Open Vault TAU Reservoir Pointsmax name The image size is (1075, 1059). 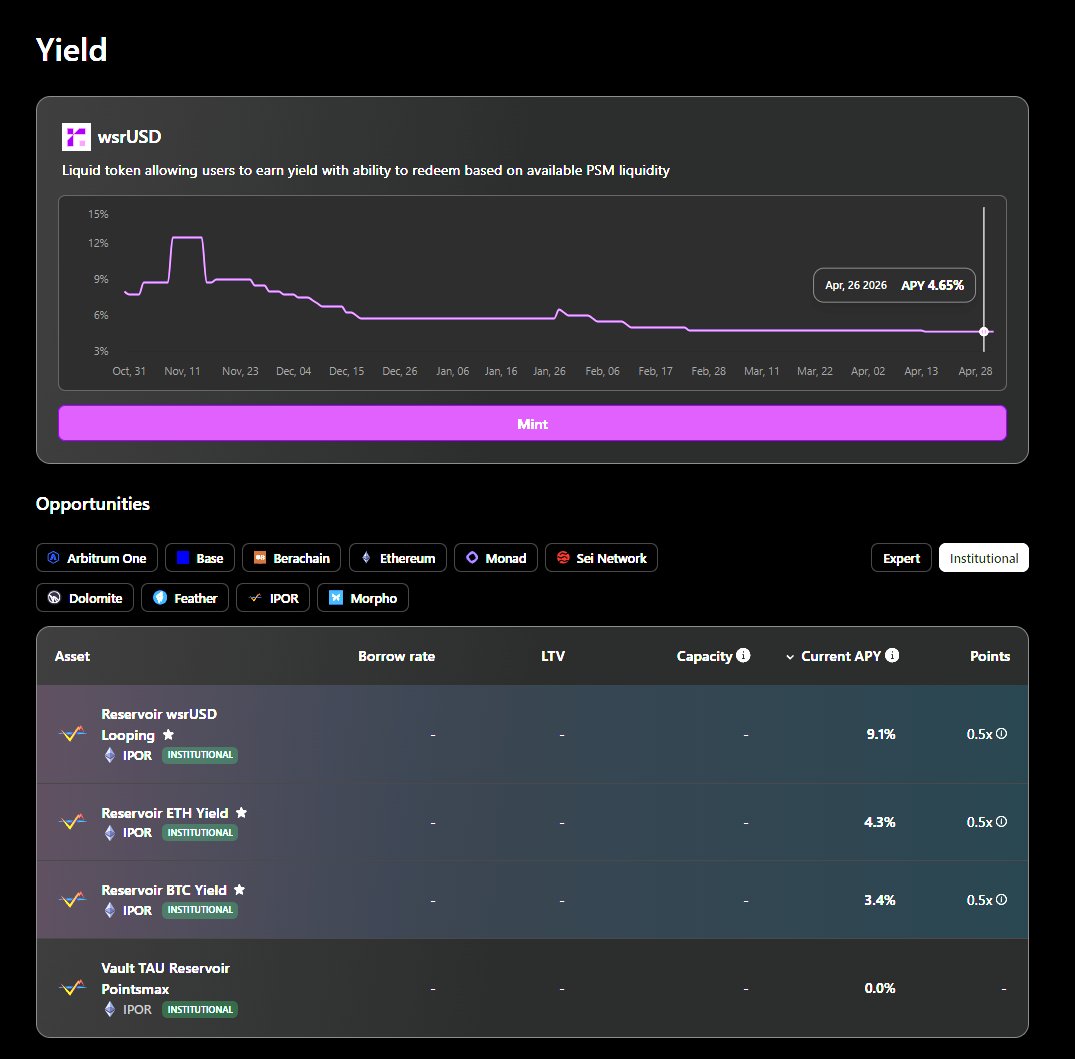point(165,978)
